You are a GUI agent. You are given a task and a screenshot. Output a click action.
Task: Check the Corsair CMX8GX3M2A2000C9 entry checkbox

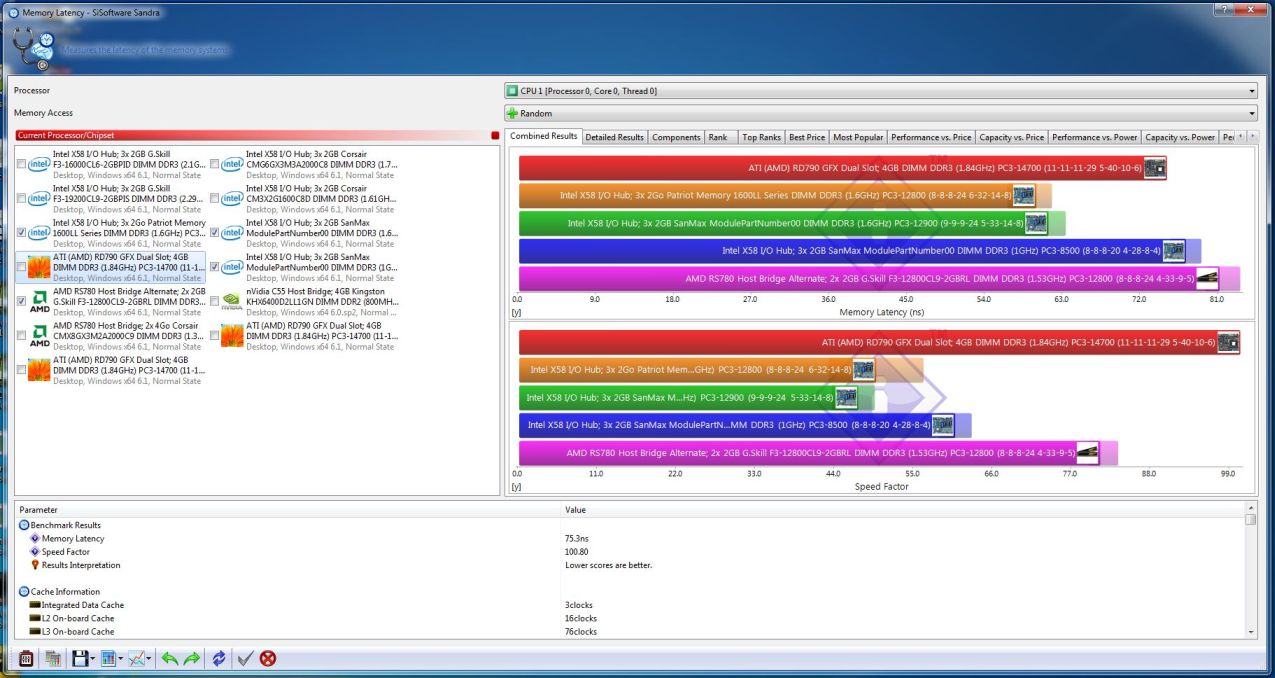(x=22, y=335)
